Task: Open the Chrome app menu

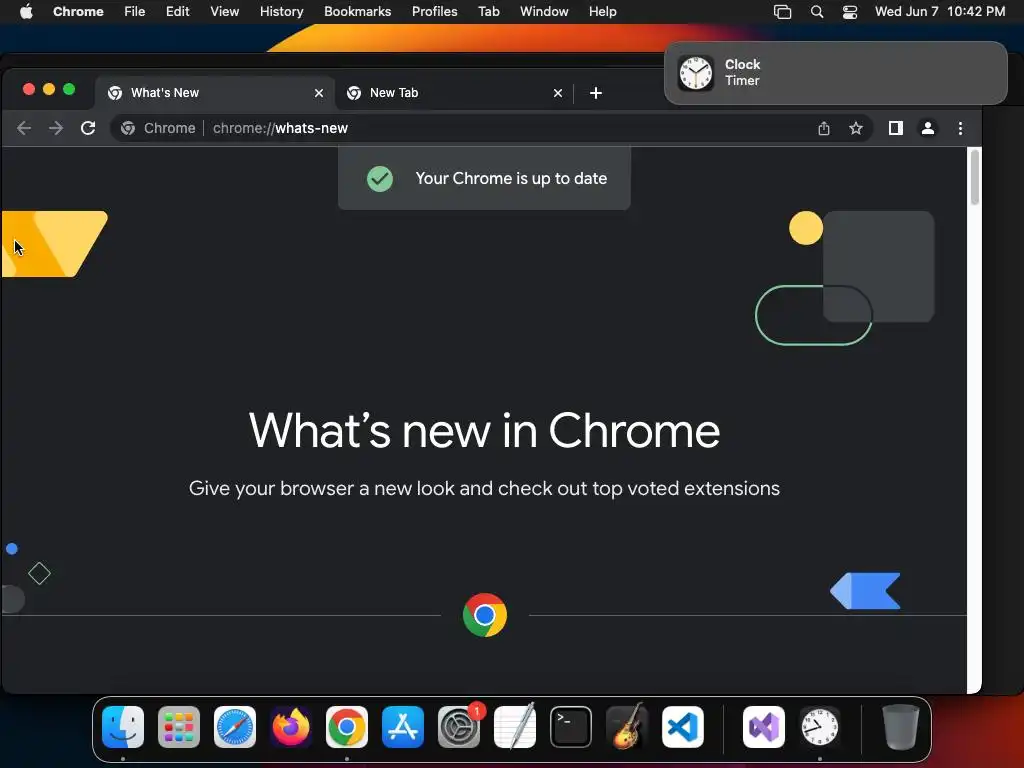Action: [x=78, y=11]
